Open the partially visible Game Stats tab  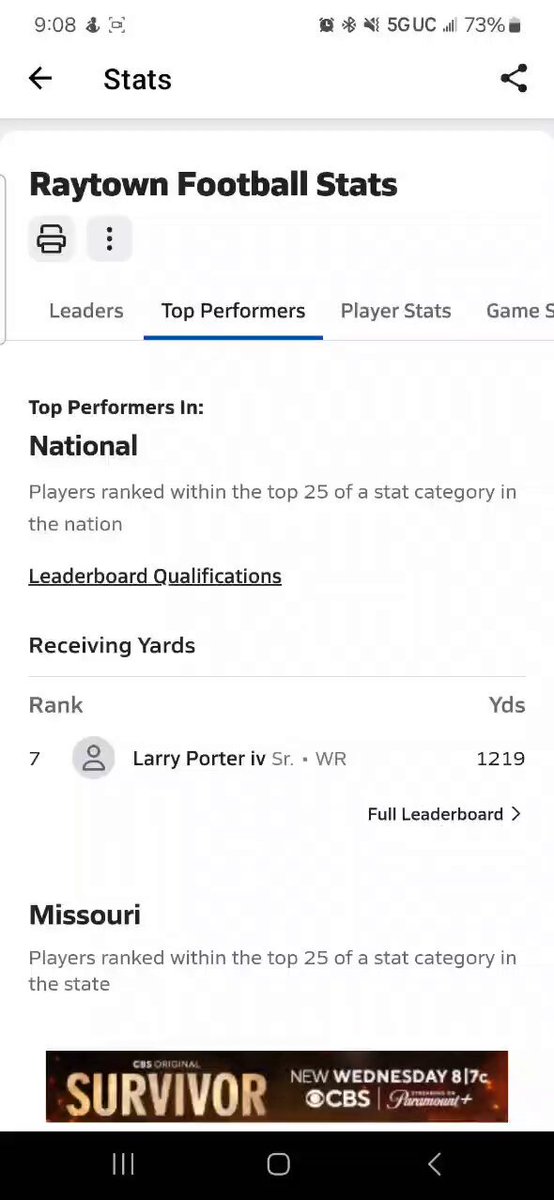tap(520, 311)
